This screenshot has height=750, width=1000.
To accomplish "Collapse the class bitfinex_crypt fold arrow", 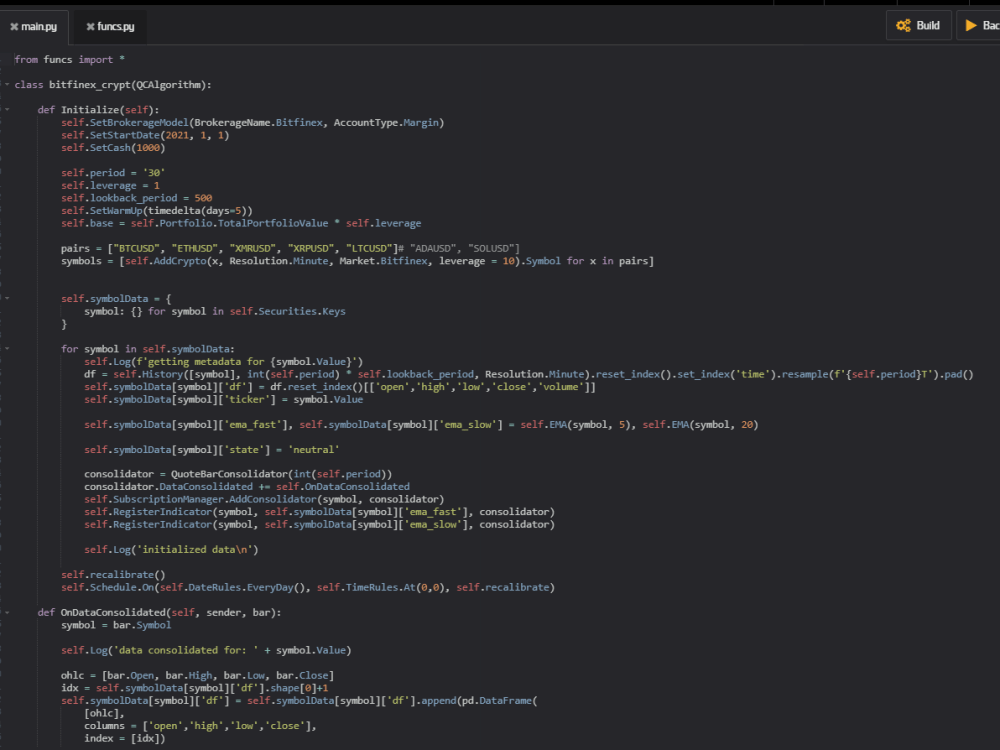I will click(x=7, y=84).
